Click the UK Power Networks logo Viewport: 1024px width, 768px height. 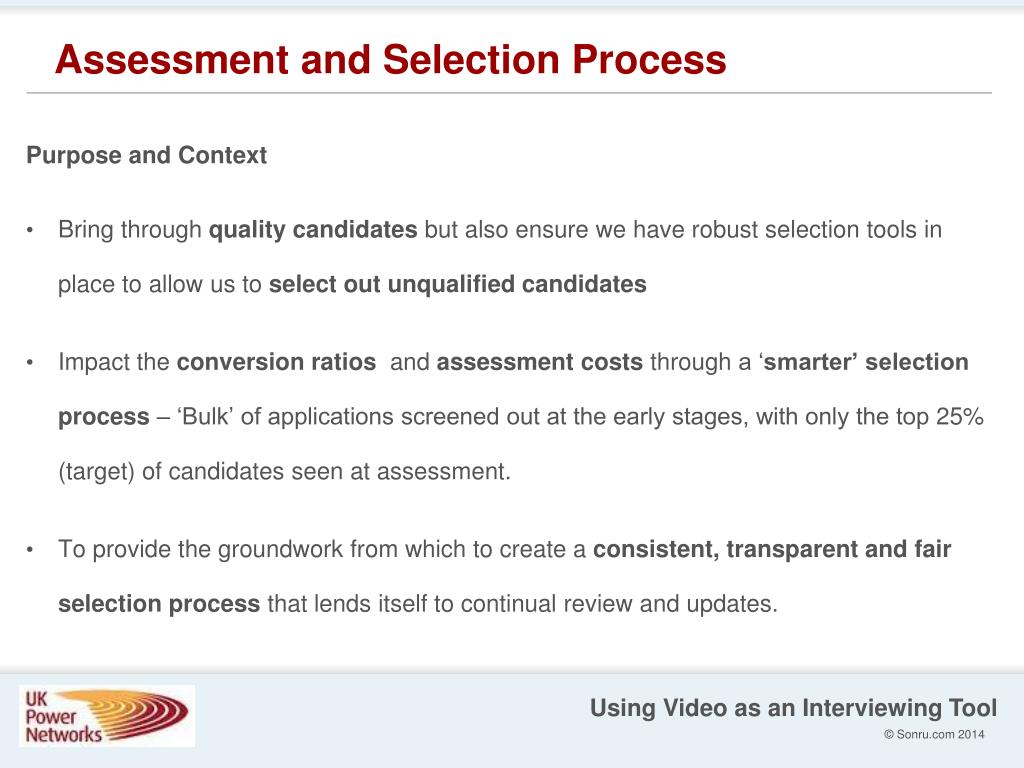tap(107, 716)
